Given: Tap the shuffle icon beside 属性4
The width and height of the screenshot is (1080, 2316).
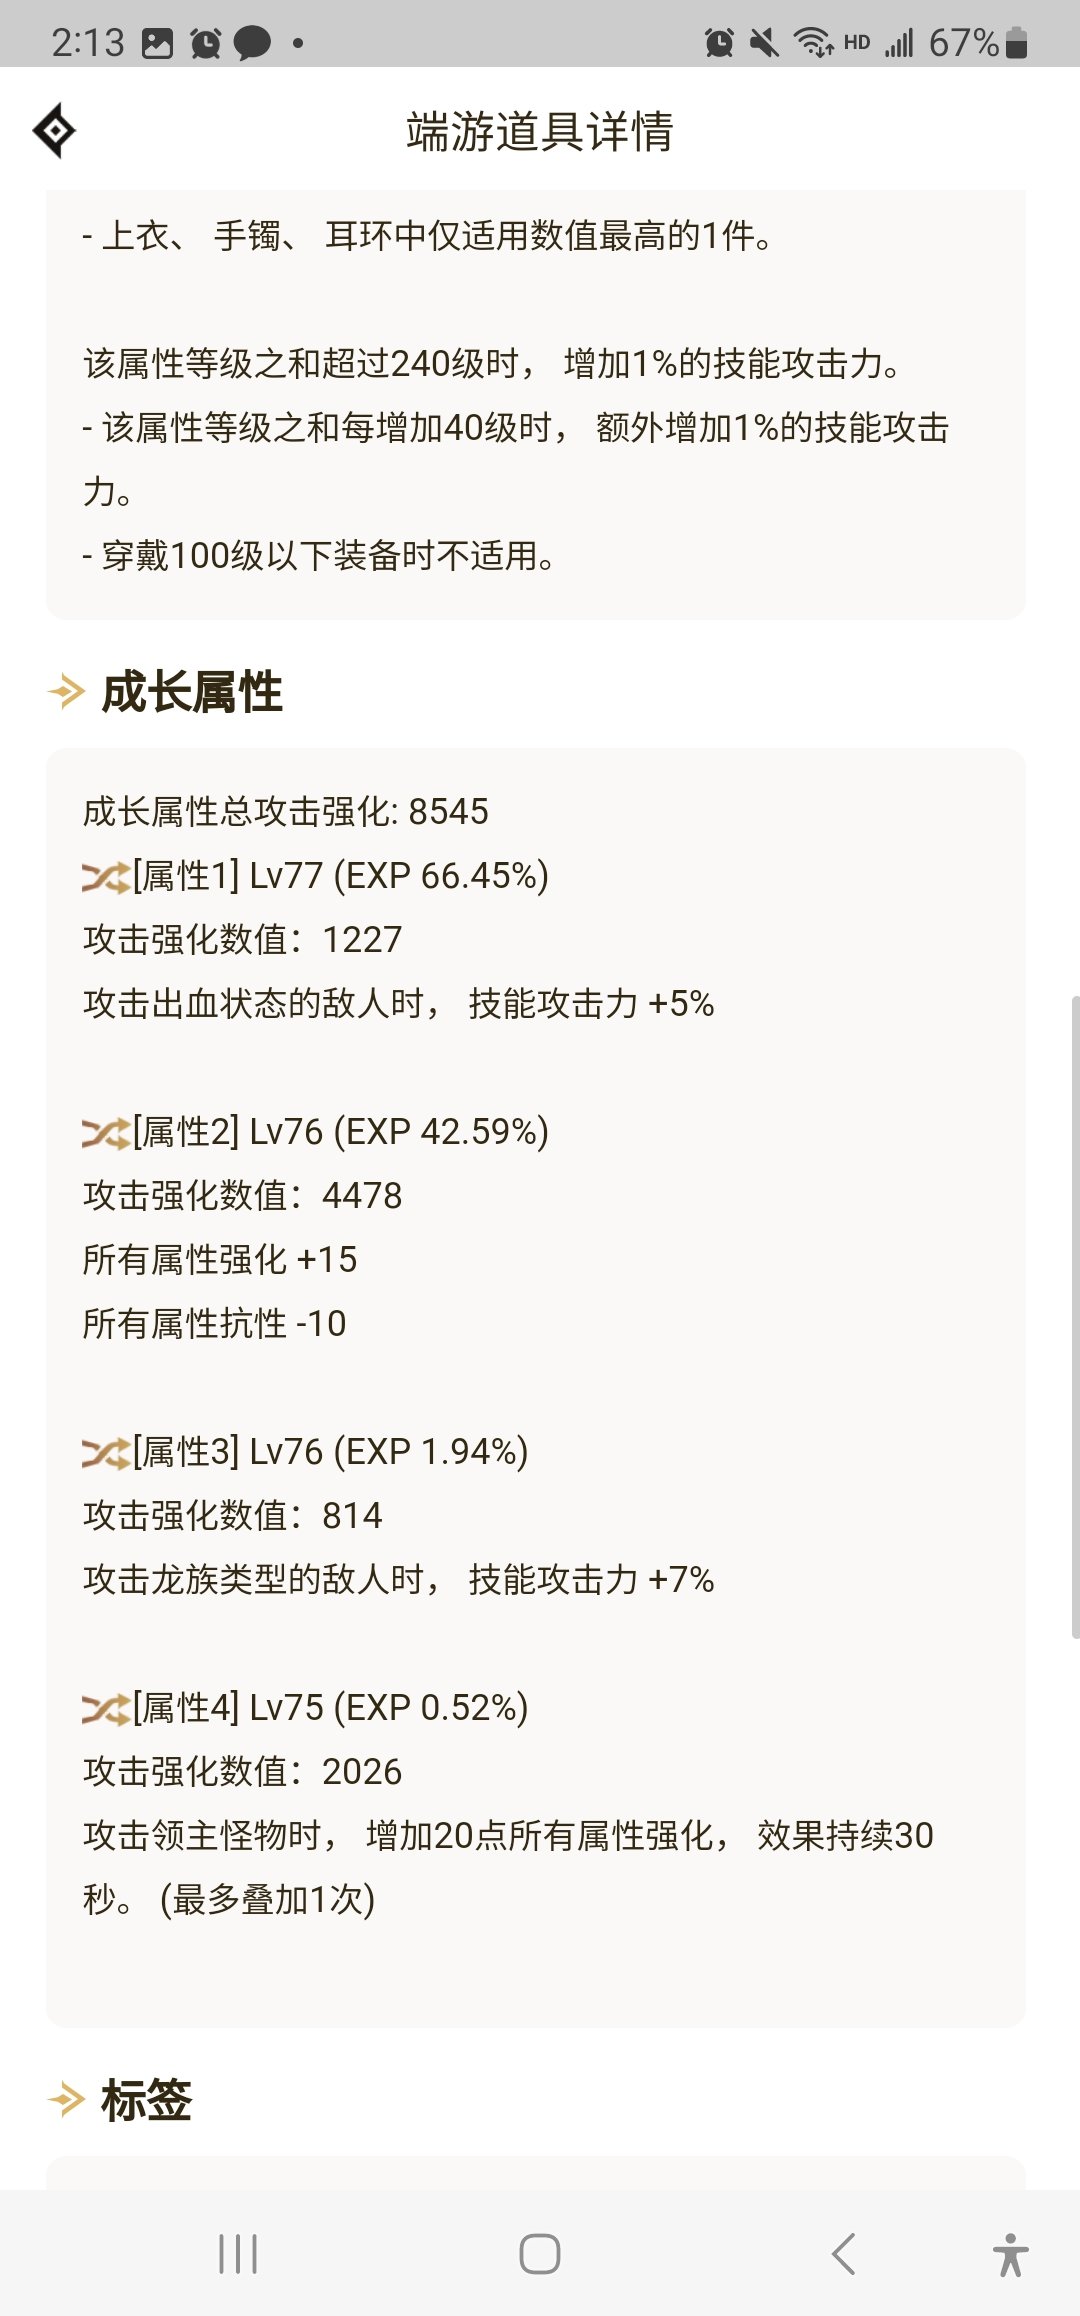Looking at the screenshot, I should [106, 1709].
